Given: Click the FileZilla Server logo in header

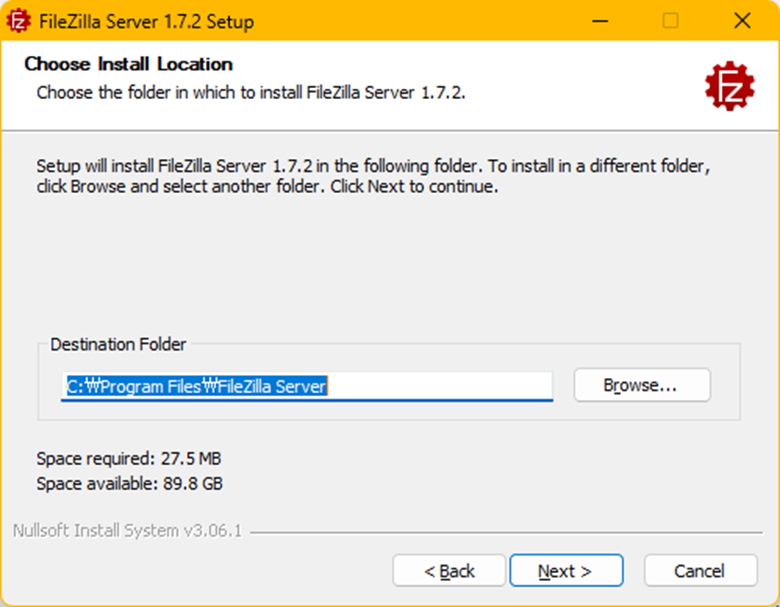Looking at the screenshot, I should (x=729, y=86).
